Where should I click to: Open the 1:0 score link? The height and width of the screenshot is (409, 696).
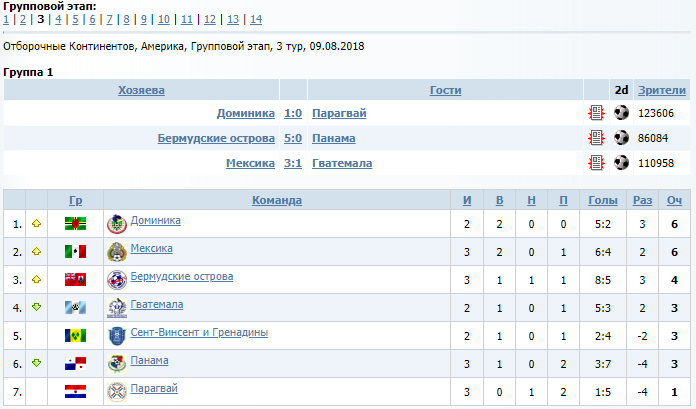(x=293, y=113)
